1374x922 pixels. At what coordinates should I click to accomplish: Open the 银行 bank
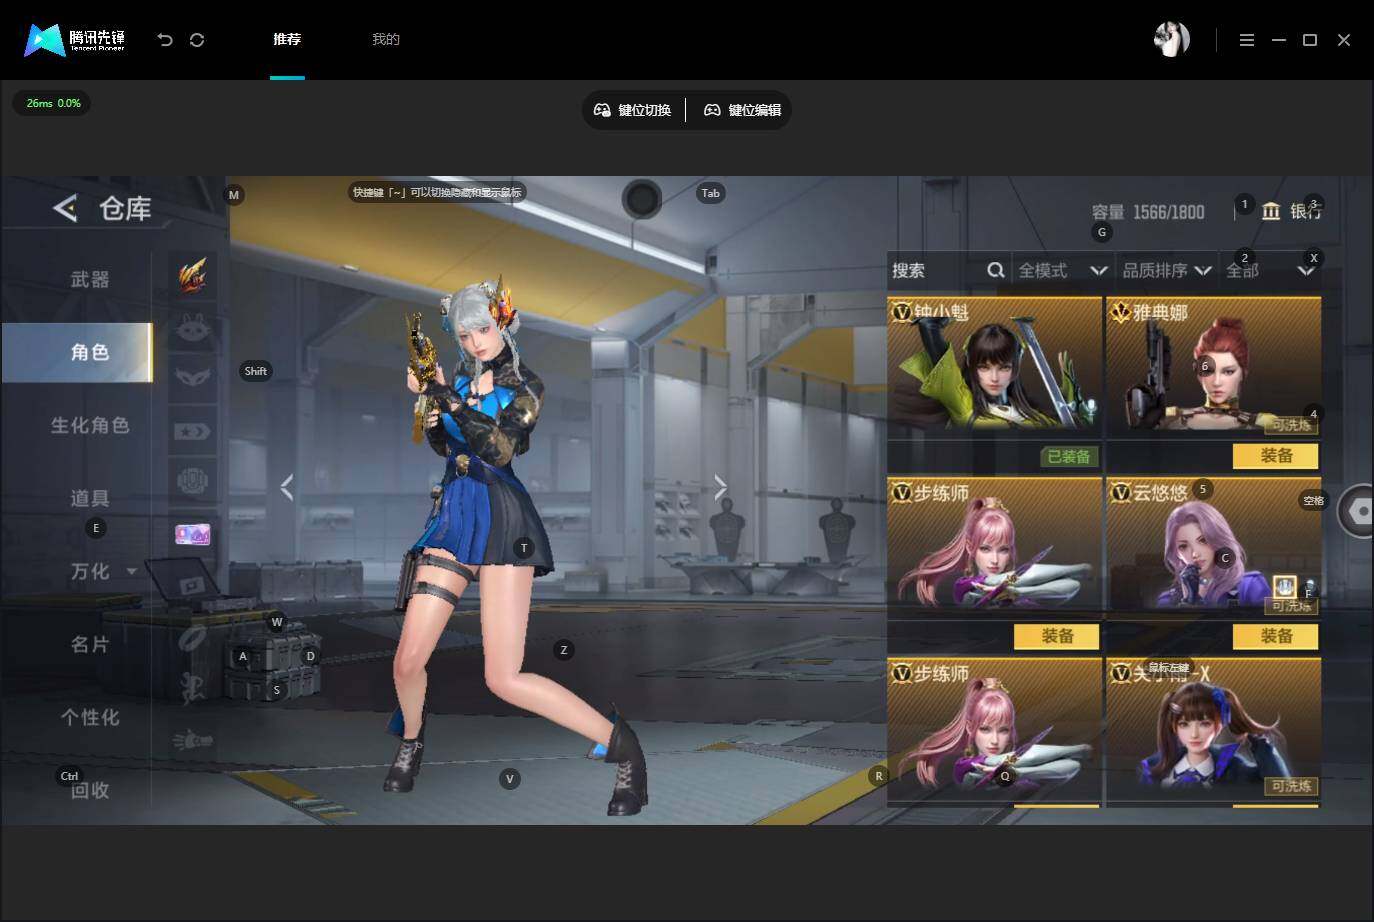tap(1292, 211)
